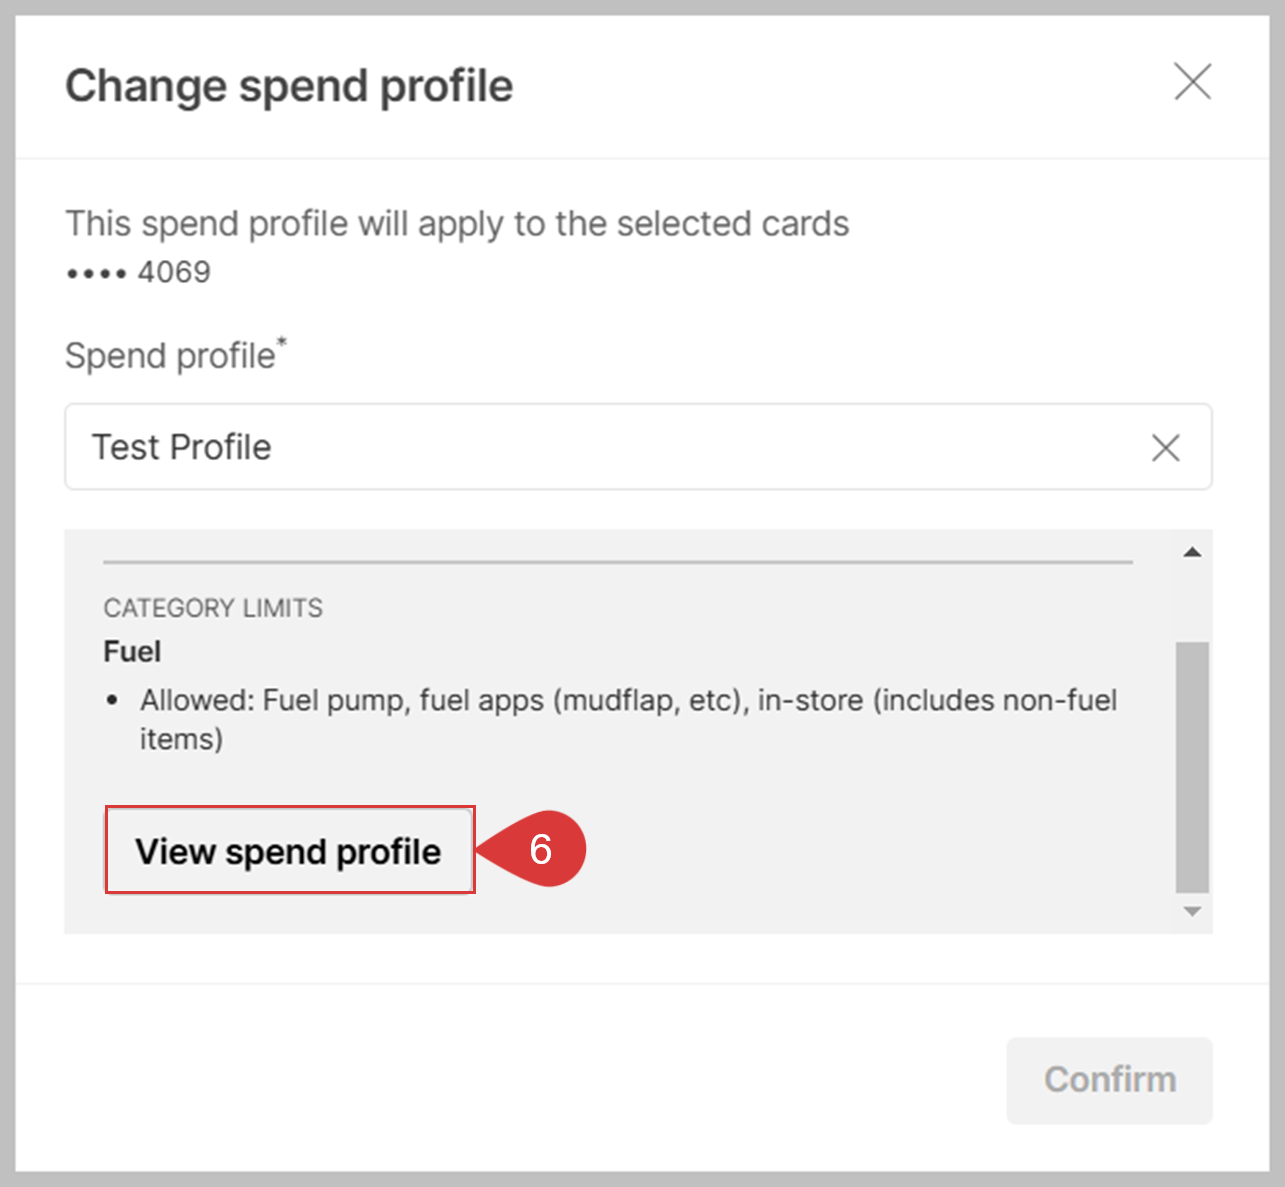
Task: Select the CATEGORY LIMITS heading
Action: point(213,608)
